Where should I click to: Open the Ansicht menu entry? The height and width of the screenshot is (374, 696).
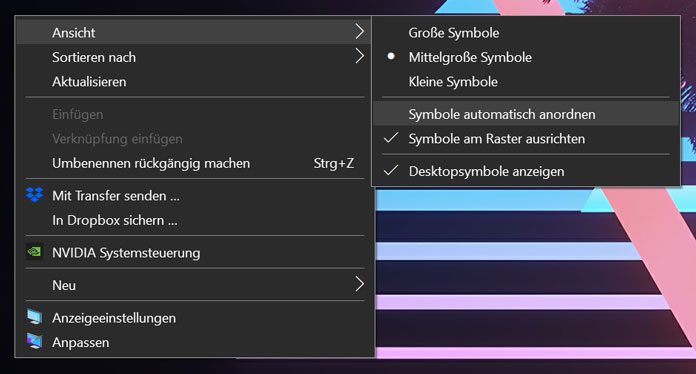(x=194, y=32)
